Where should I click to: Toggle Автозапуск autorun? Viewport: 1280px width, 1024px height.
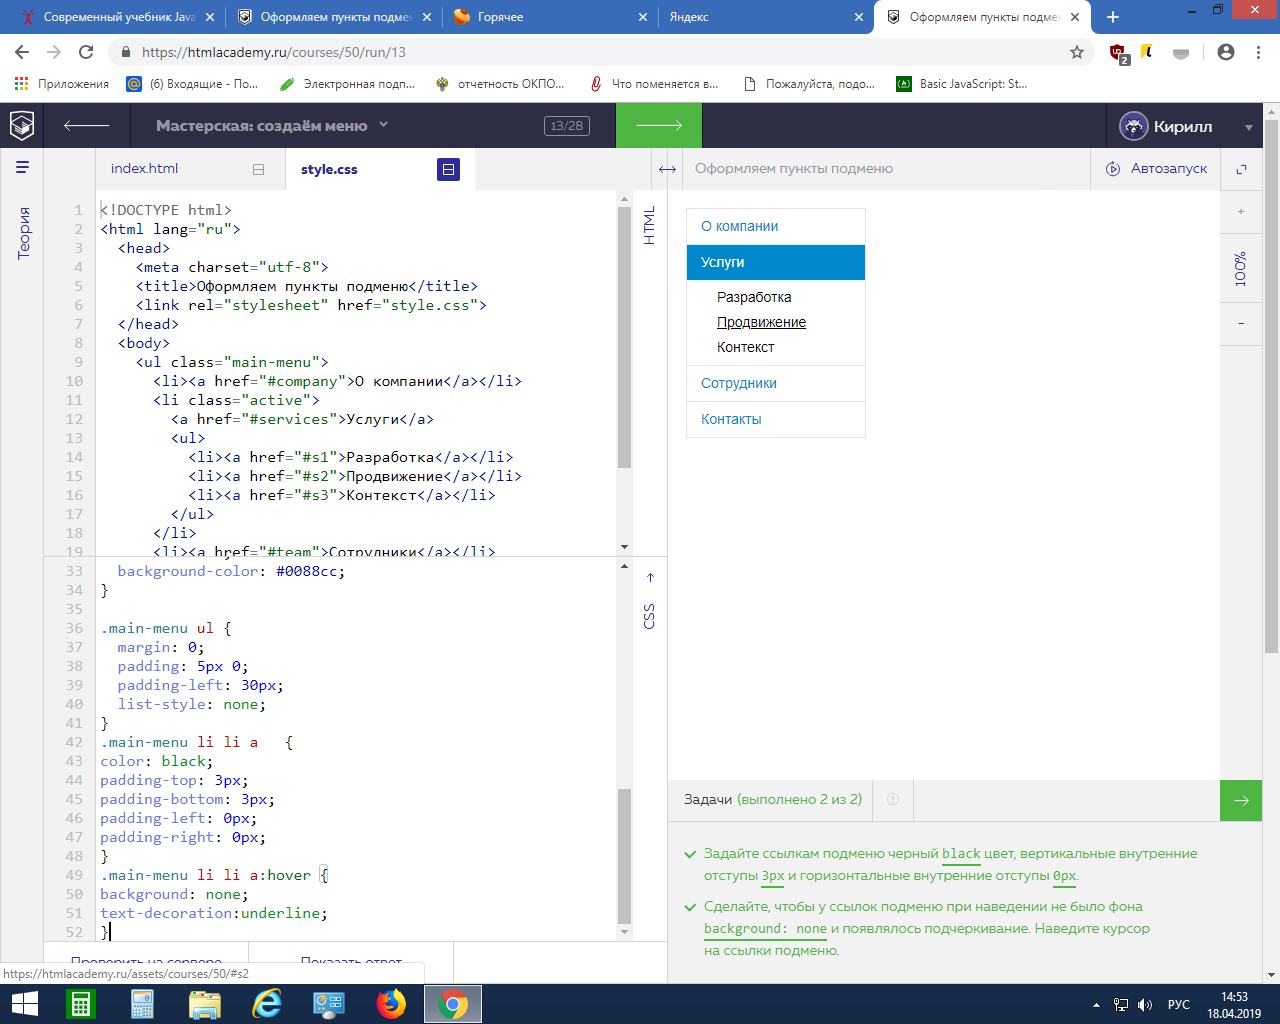[x=1156, y=168]
